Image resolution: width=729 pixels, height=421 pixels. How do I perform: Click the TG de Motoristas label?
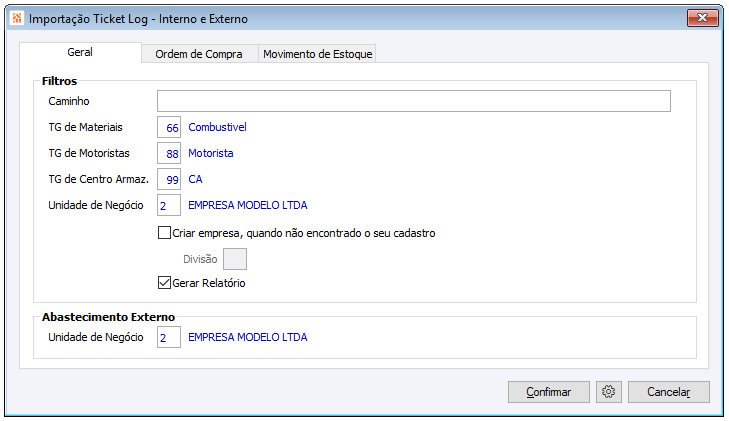tap(89, 153)
